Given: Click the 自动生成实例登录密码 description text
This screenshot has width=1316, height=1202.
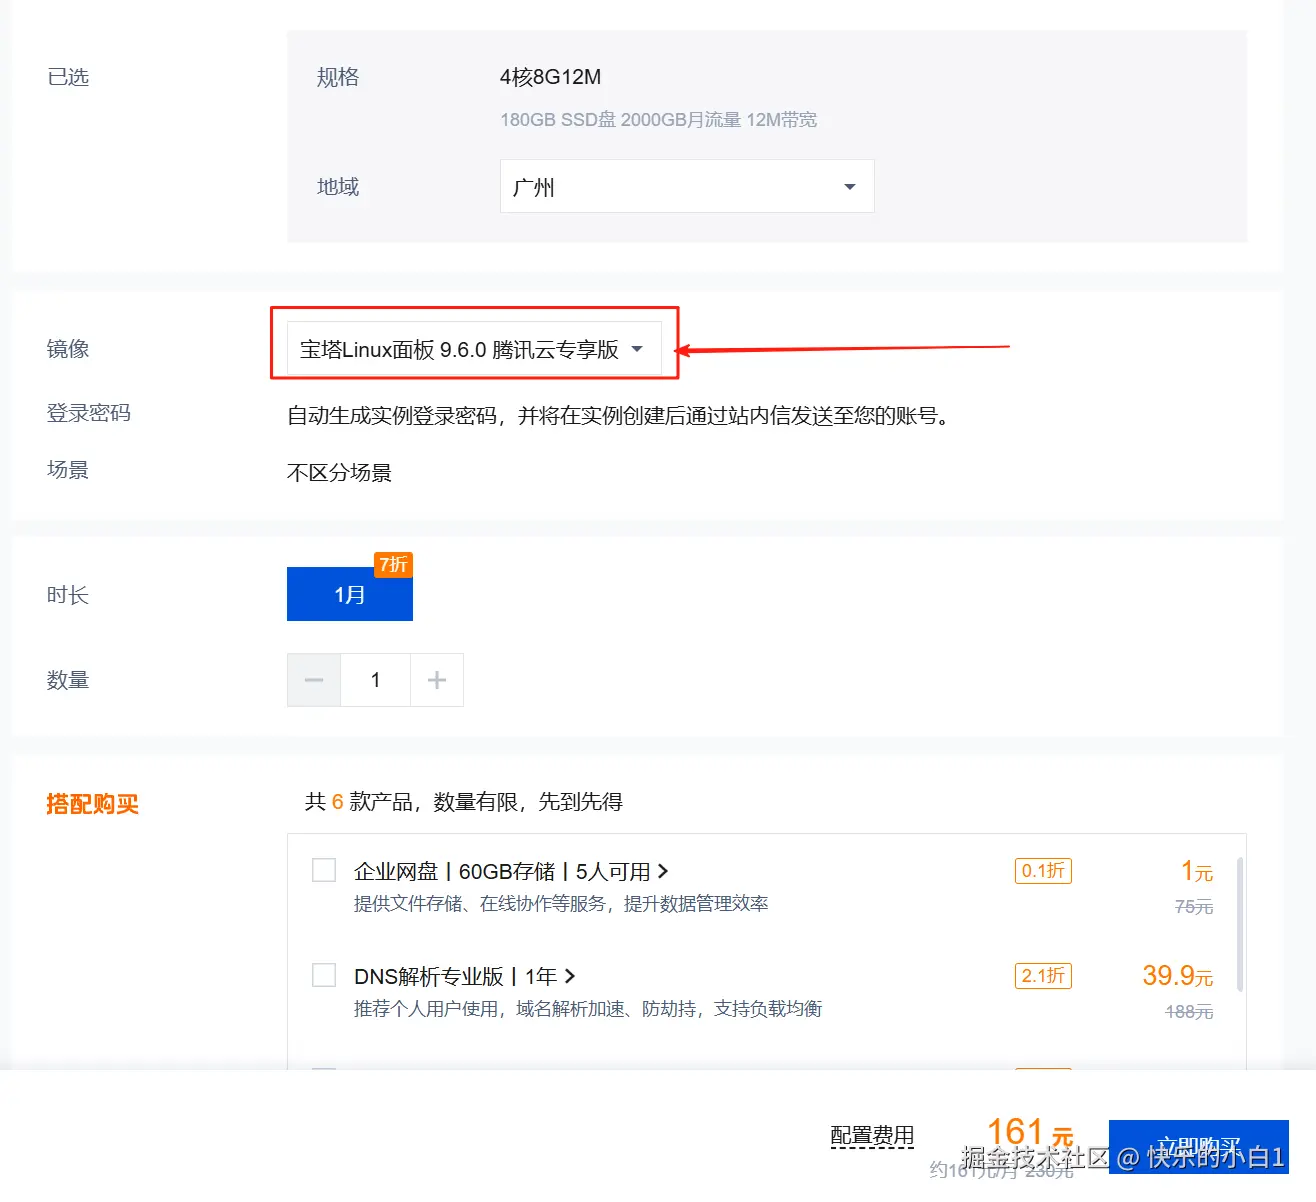Looking at the screenshot, I should point(618,415).
